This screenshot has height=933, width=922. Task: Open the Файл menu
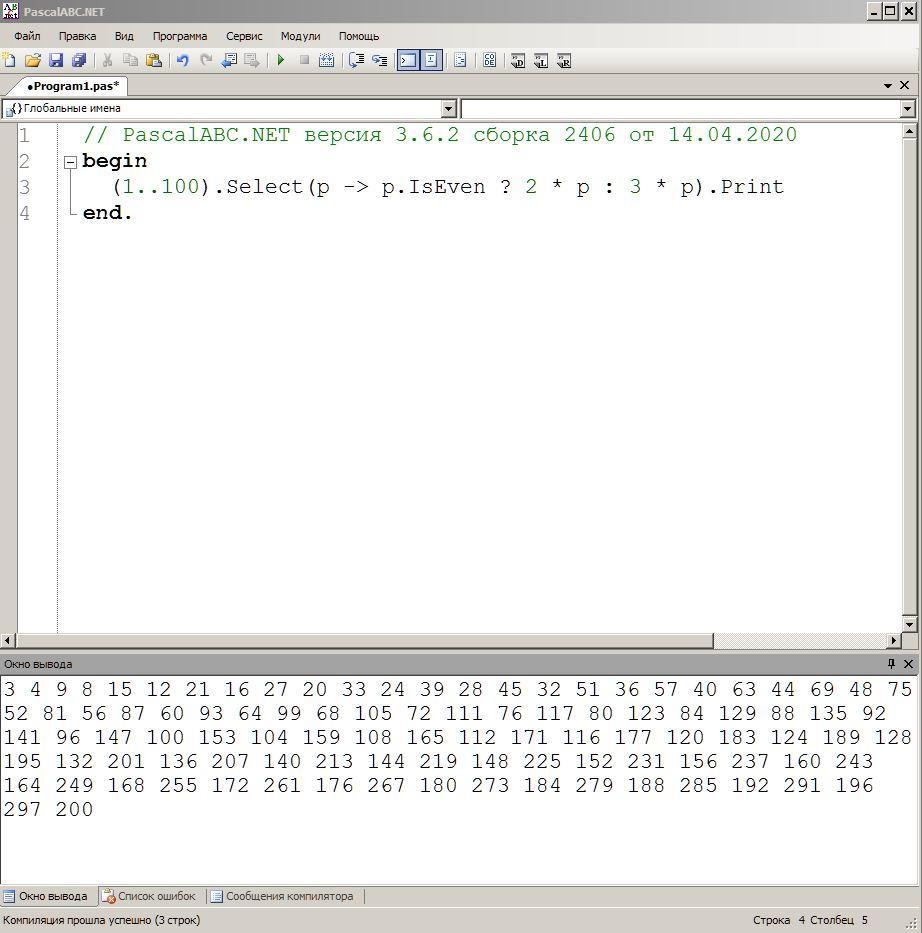click(x=27, y=36)
